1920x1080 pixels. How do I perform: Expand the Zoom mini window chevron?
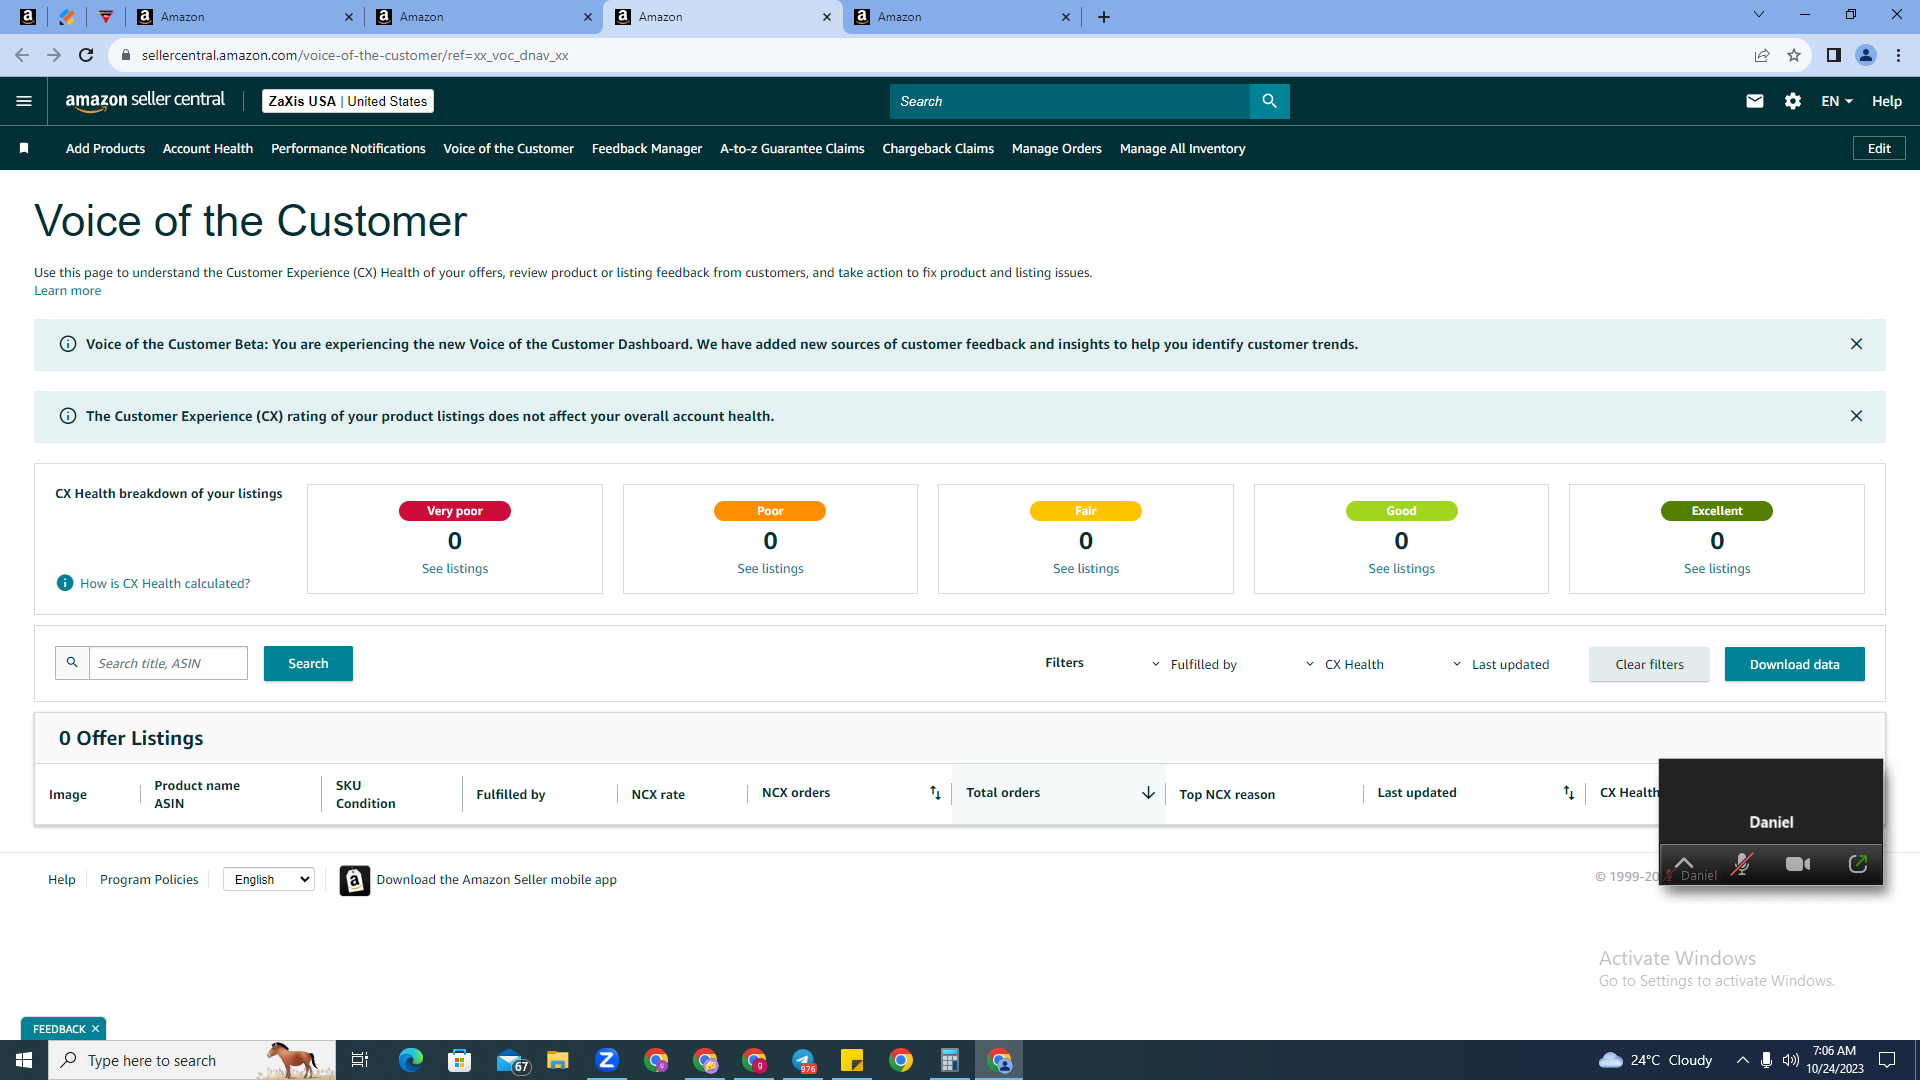coord(1684,863)
